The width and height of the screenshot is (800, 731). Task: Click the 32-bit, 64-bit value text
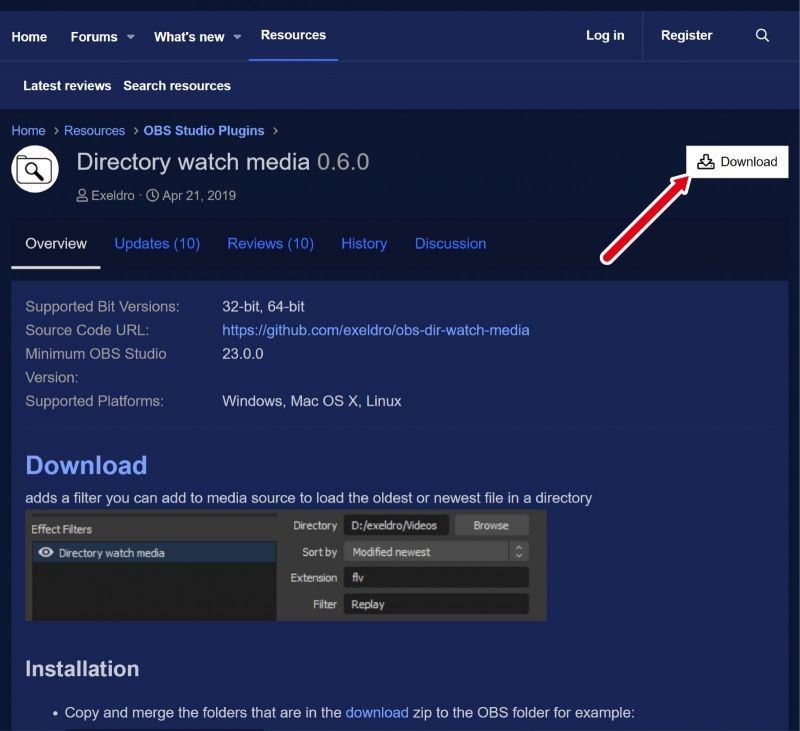click(263, 307)
